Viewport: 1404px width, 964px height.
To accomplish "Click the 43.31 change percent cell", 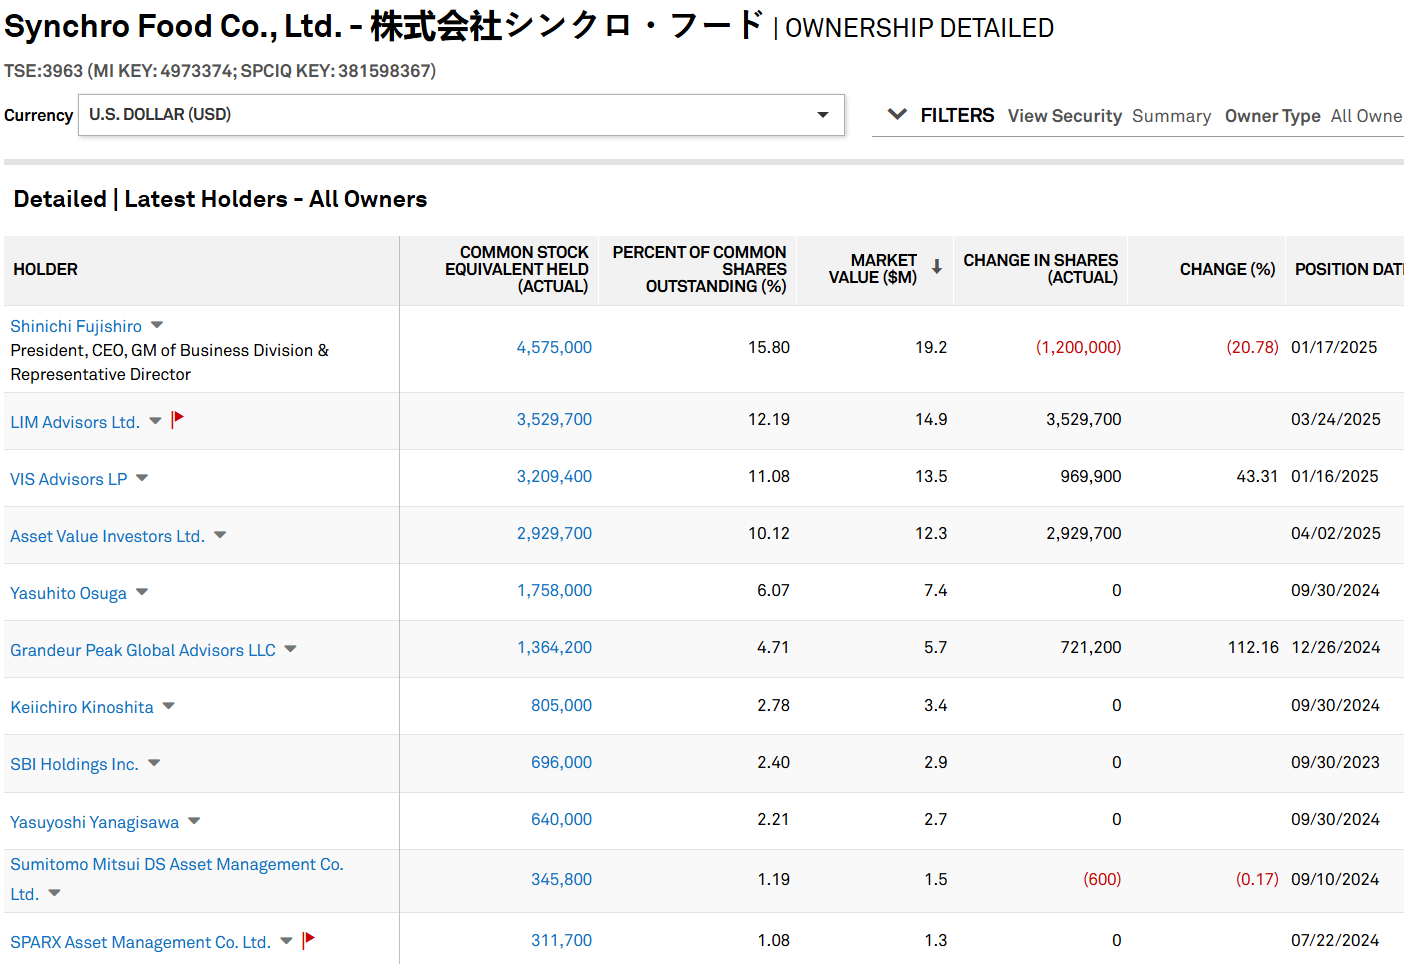I will [1257, 476].
